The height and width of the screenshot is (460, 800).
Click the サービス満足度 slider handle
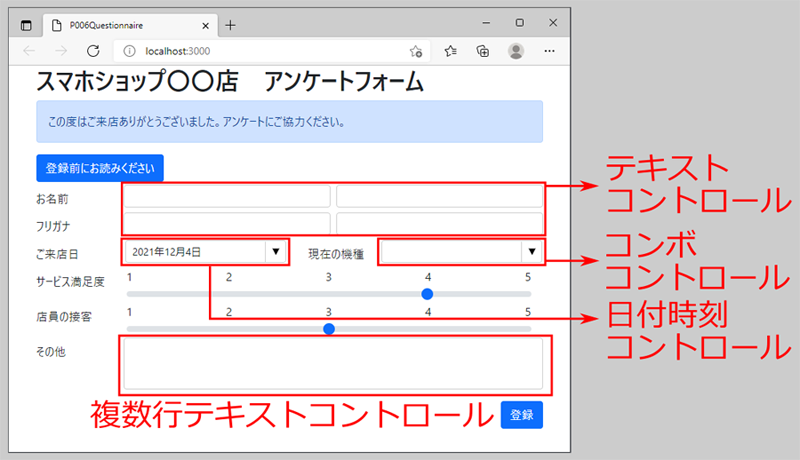tap(428, 294)
